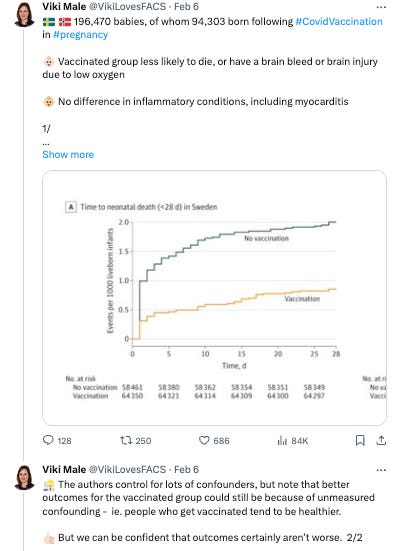This screenshot has width=398, height=551.
Task: Share the first tweet via upload icon
Action: click(381, 440)
